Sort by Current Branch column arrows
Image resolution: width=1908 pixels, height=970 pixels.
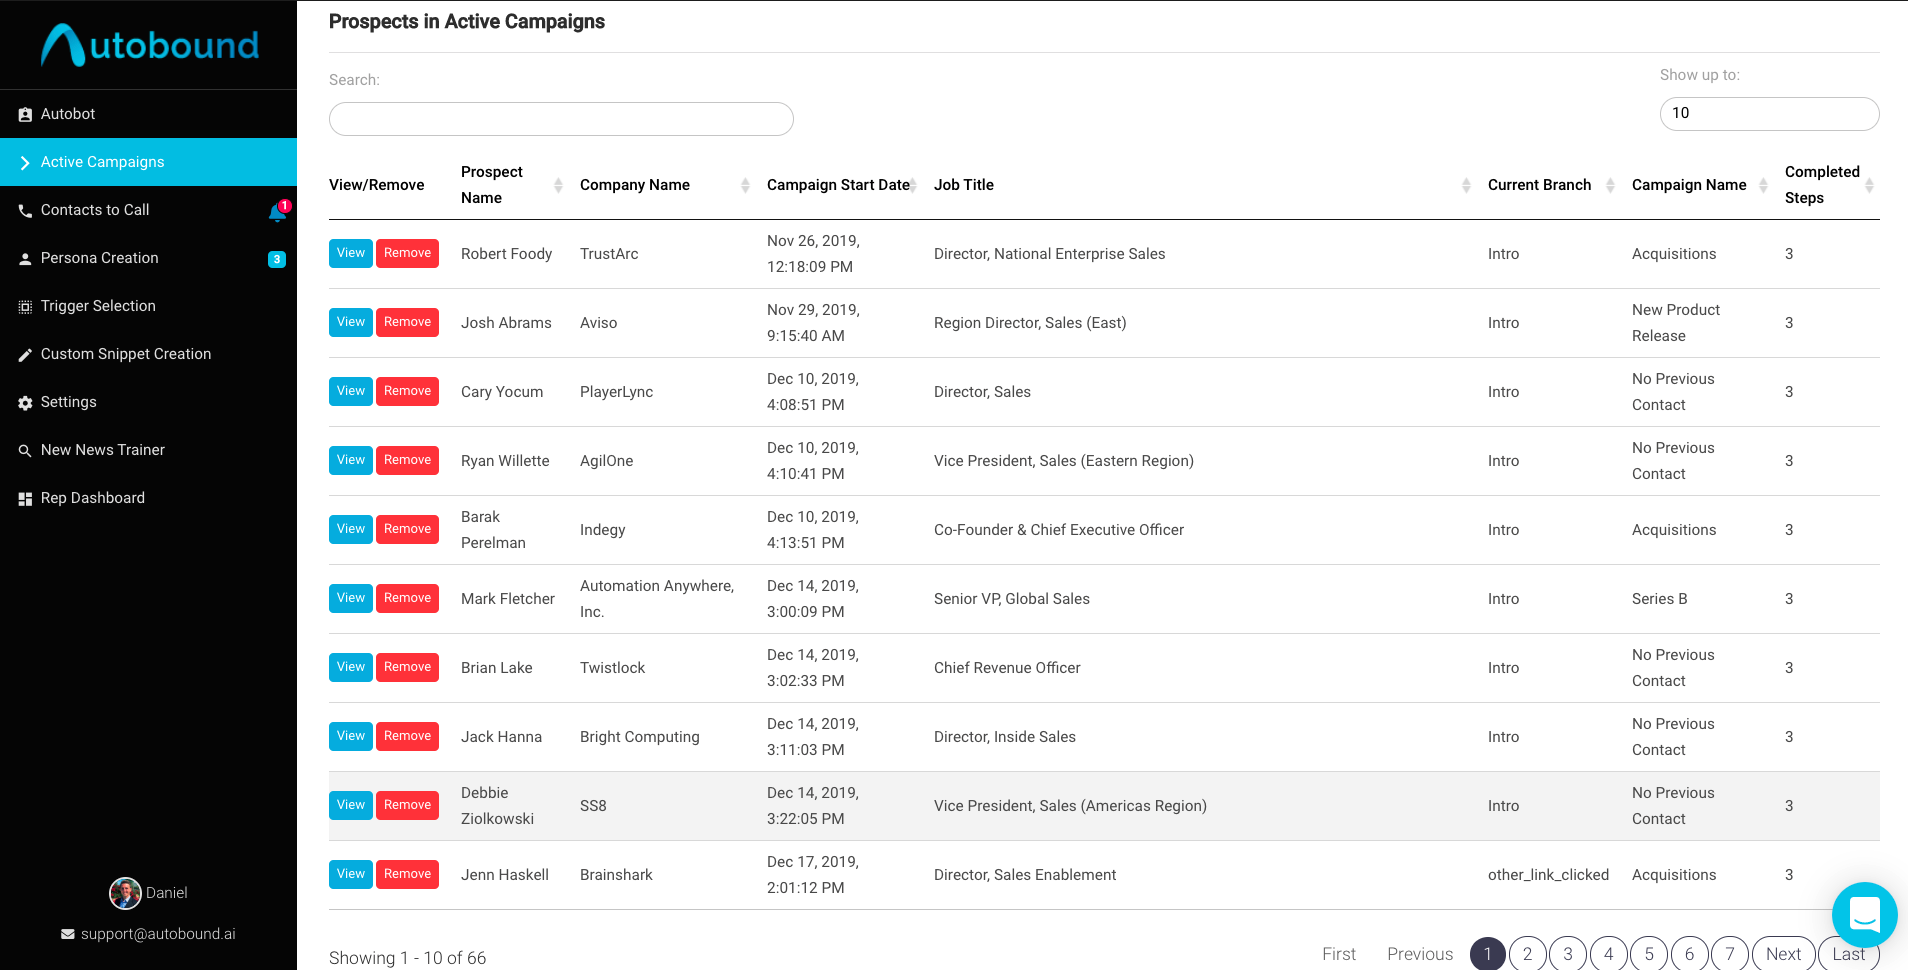coord(1610,185)
